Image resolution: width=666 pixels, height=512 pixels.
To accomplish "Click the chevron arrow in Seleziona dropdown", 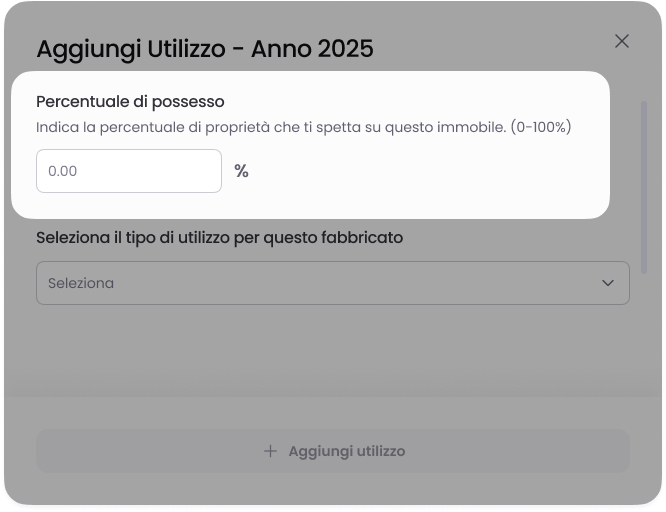I will point(608,283).
